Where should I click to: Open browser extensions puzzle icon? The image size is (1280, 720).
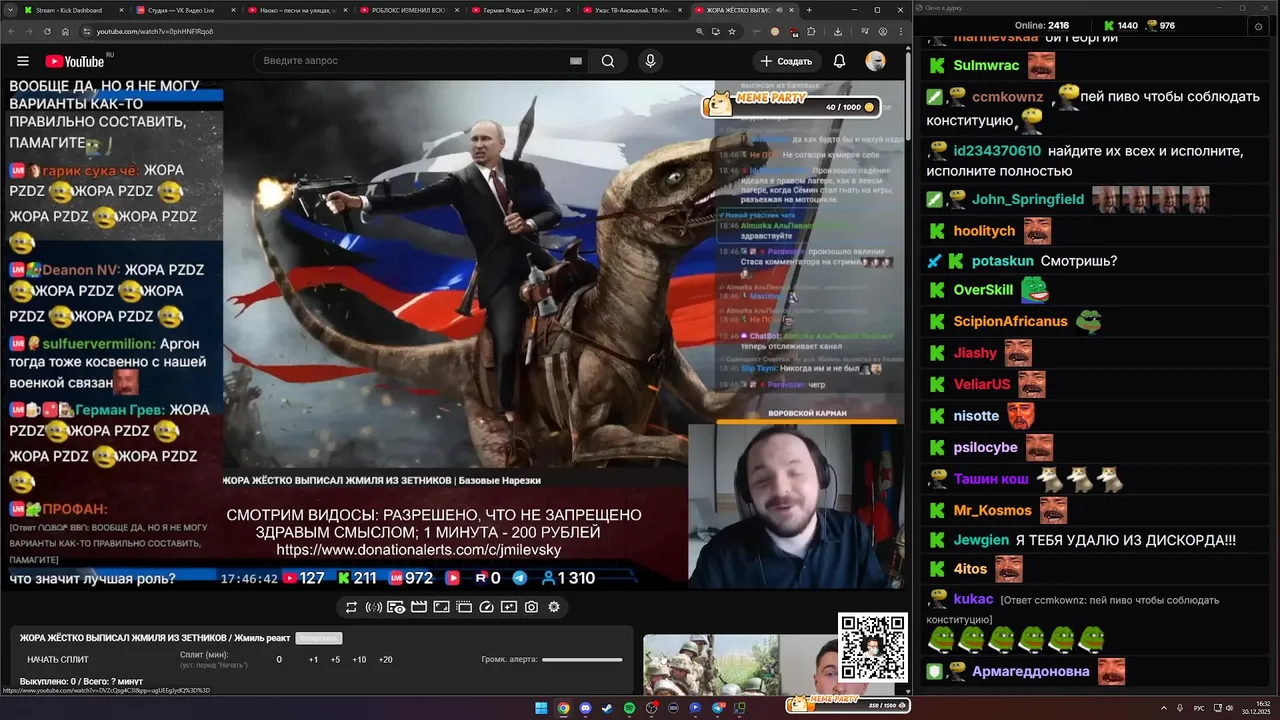811,31
